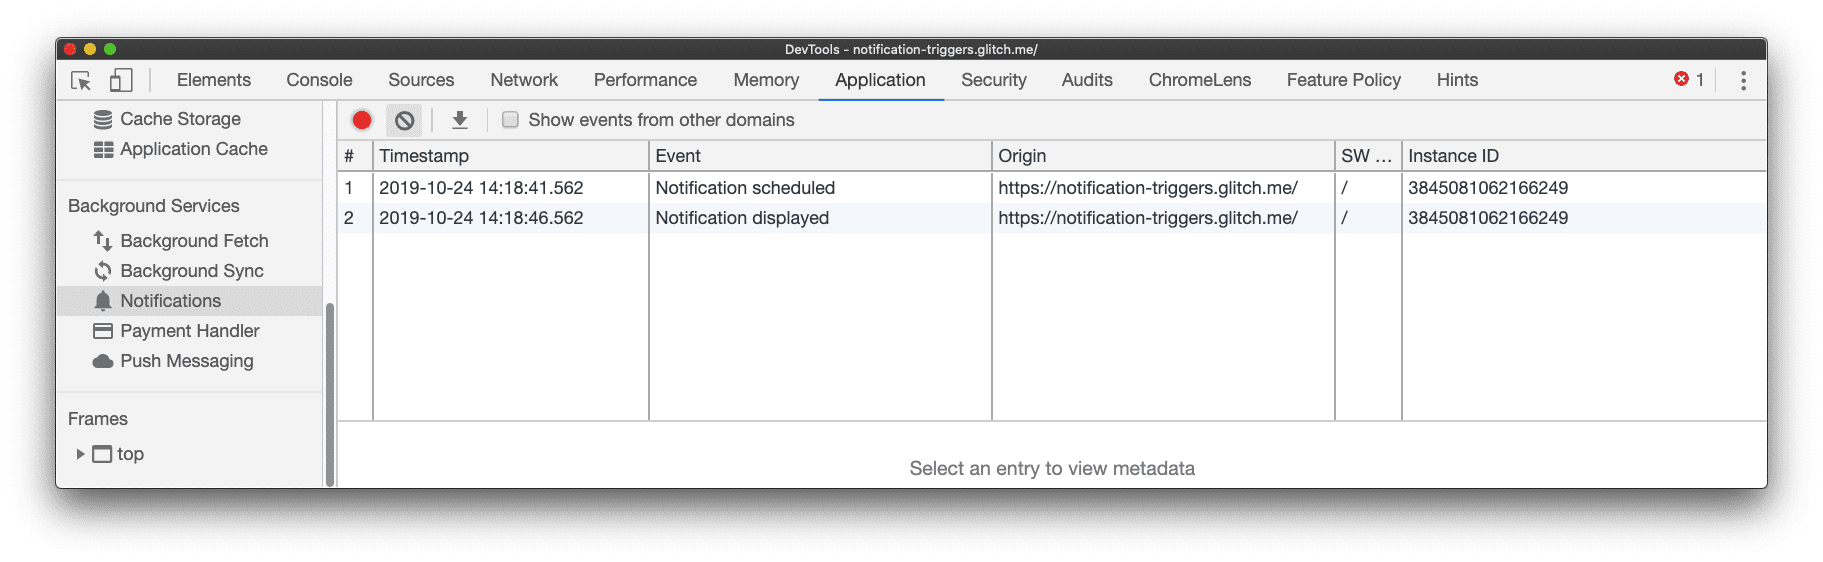The width and height of the screenshot is (1823, 562).
Task: Switch to the Network tab
Action: [524, 80]
